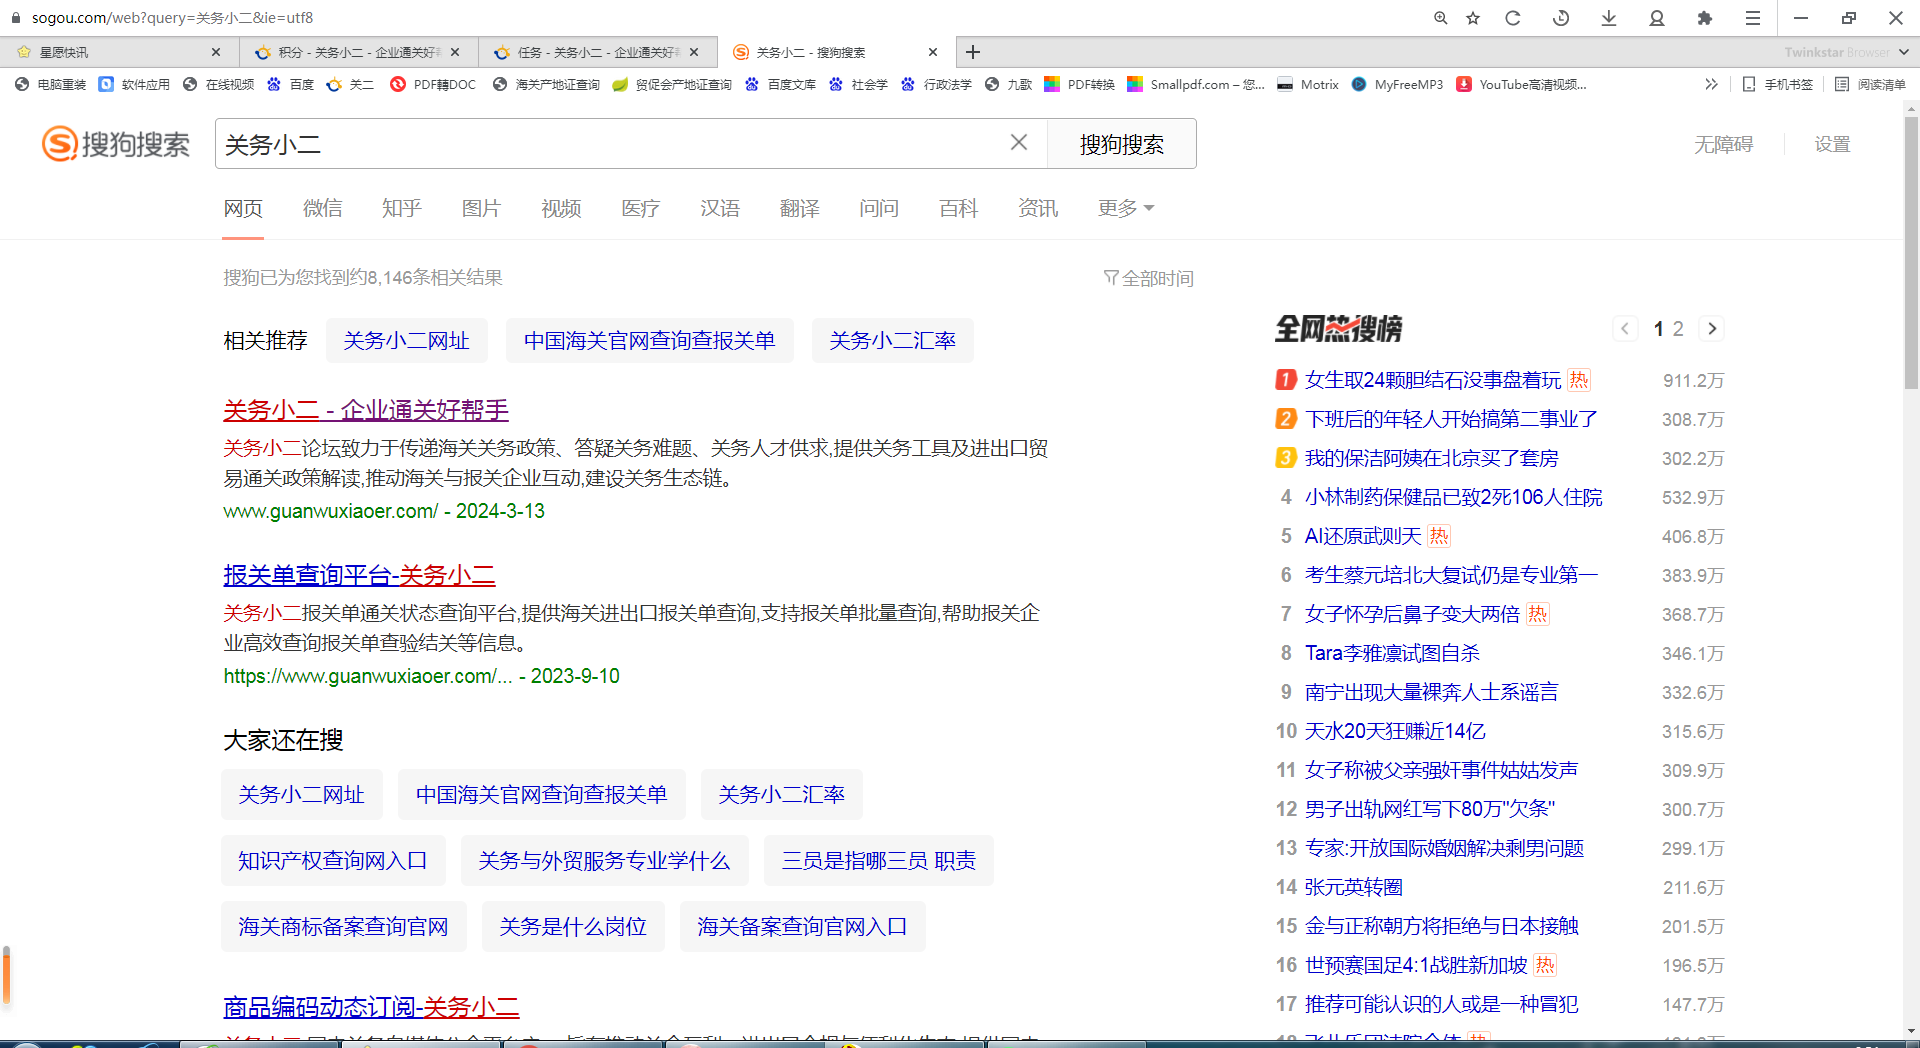Screen dimensions: 1920x1048
Task: Select the 微信 search category
Action: (322, 208)
